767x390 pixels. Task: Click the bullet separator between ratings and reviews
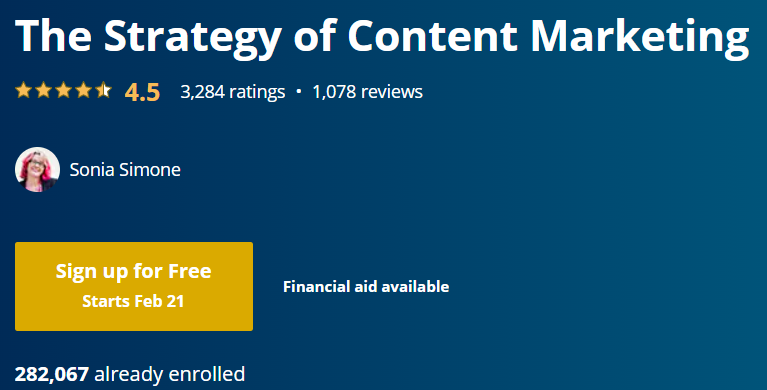point(298,92)
